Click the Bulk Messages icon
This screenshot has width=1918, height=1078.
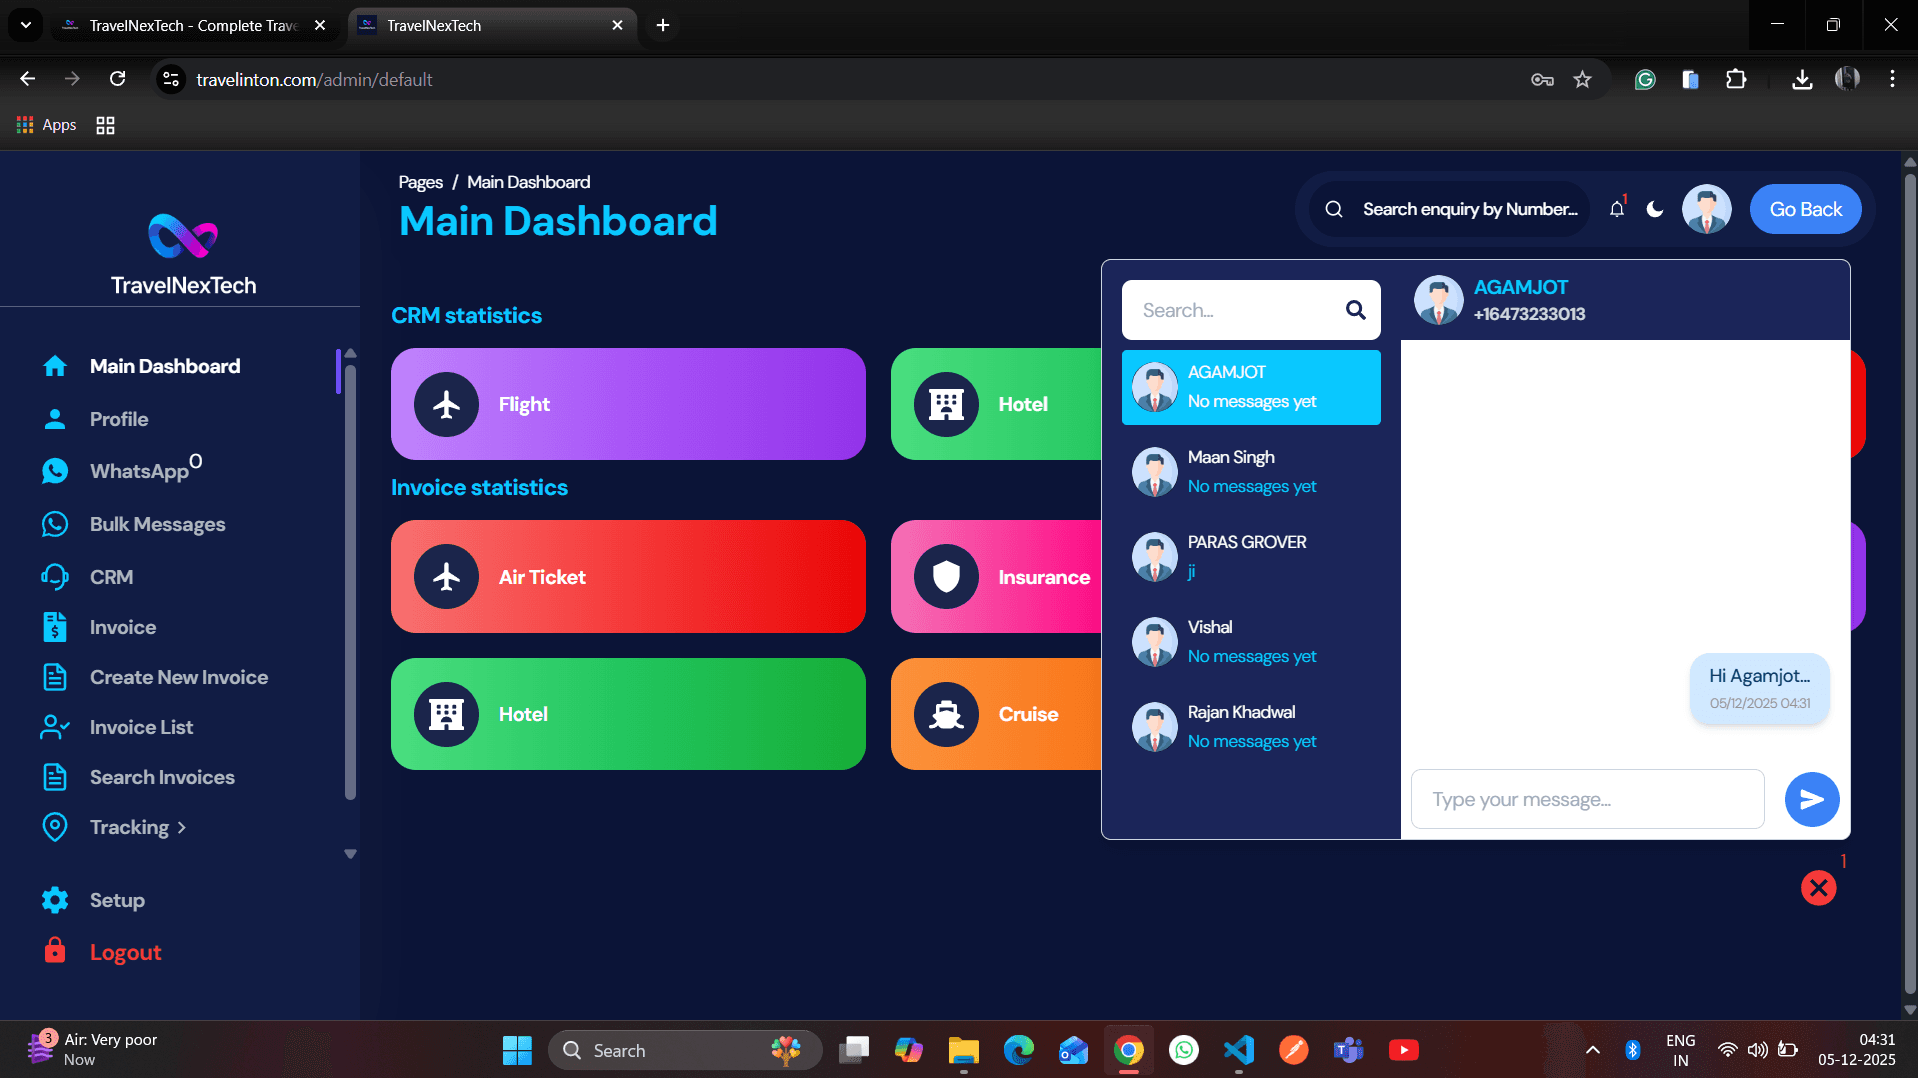[x=55, y=523]
